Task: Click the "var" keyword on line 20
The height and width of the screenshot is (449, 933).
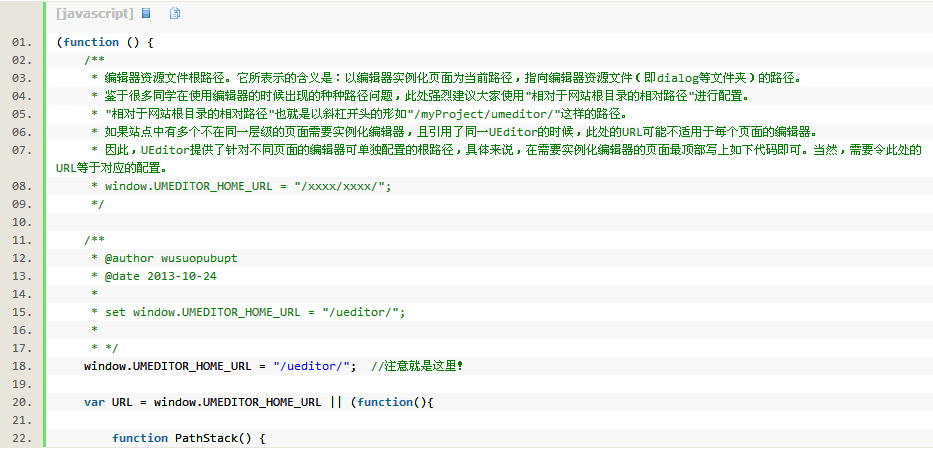Action: 94,402
